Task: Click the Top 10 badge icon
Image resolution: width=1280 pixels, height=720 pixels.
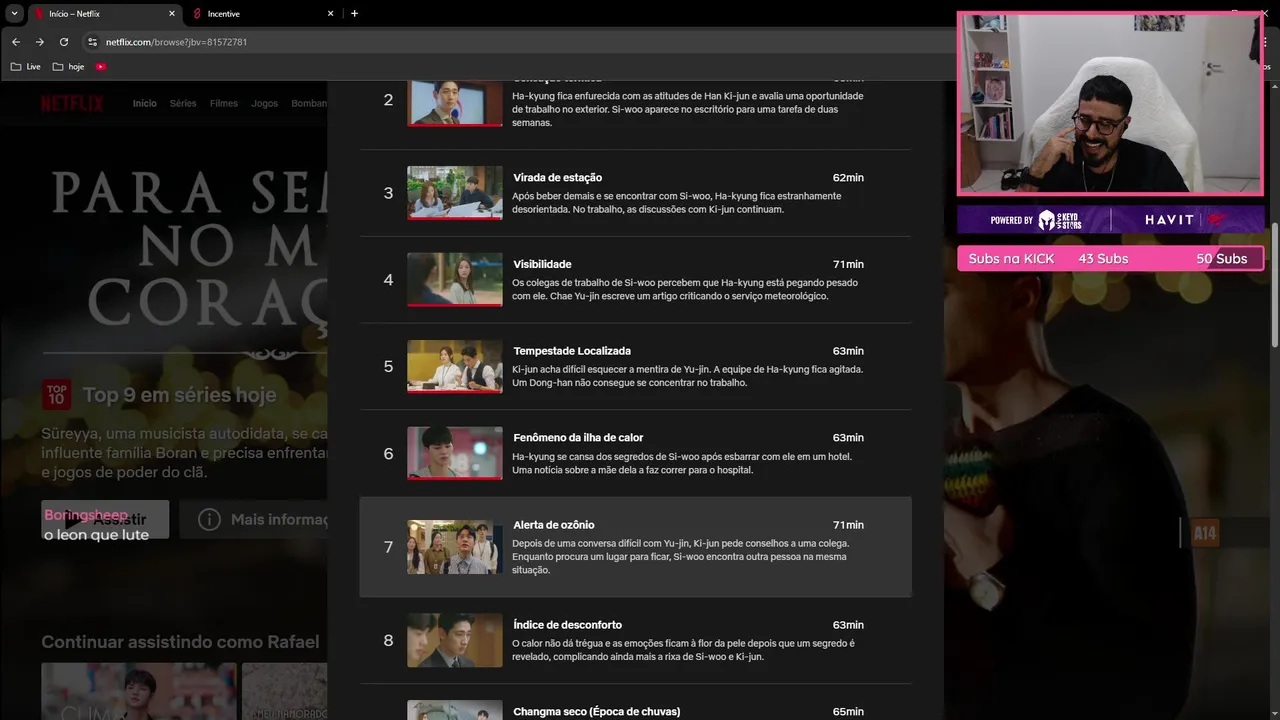Action: (x=57, y=394)
